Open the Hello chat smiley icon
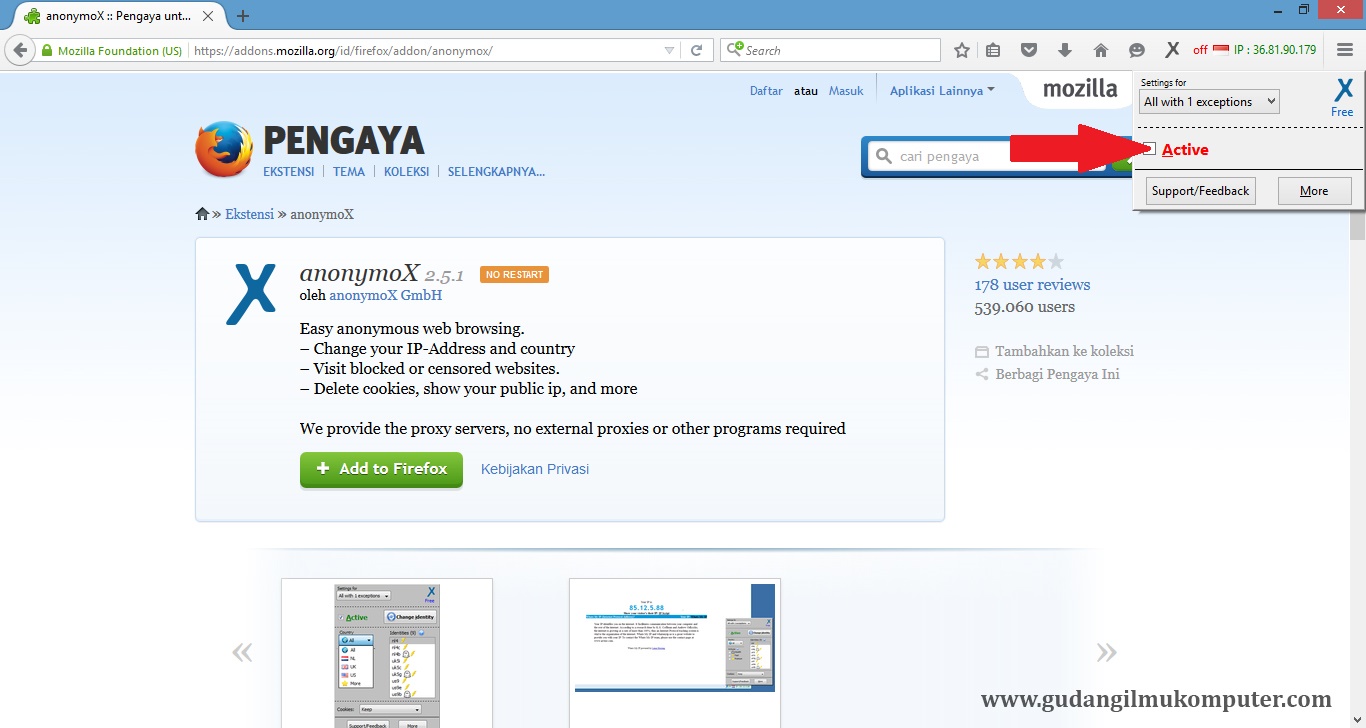 click(1136, 50)
